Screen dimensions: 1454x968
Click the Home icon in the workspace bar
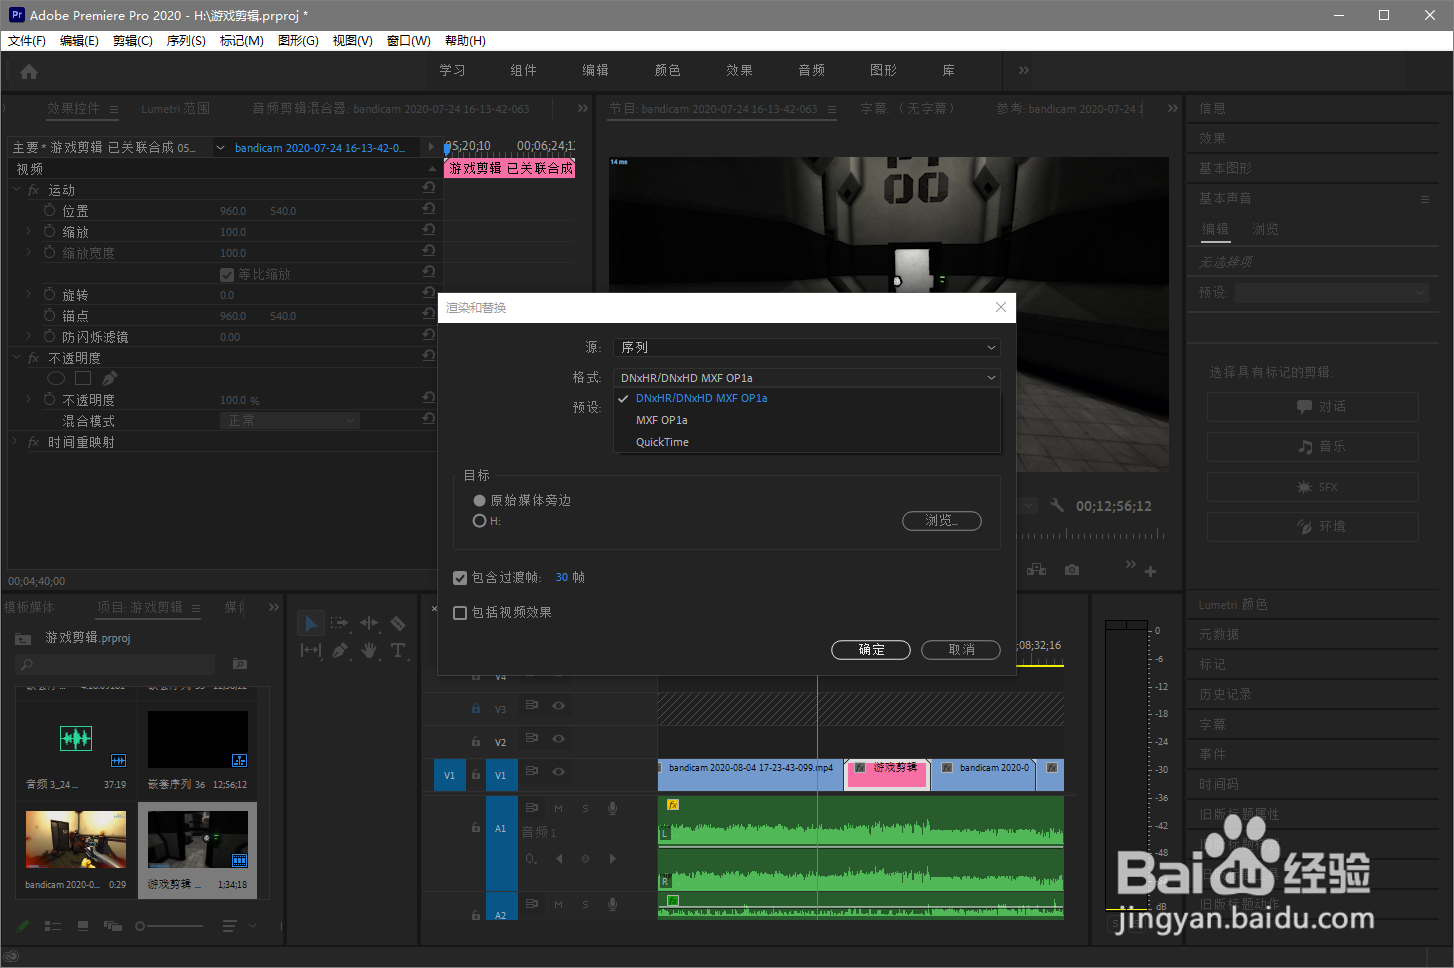29,71
